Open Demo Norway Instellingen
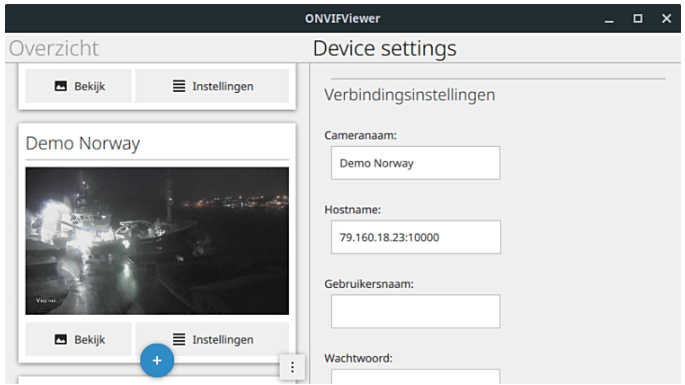This screenshot has height=385, width=685. [212, 339]
